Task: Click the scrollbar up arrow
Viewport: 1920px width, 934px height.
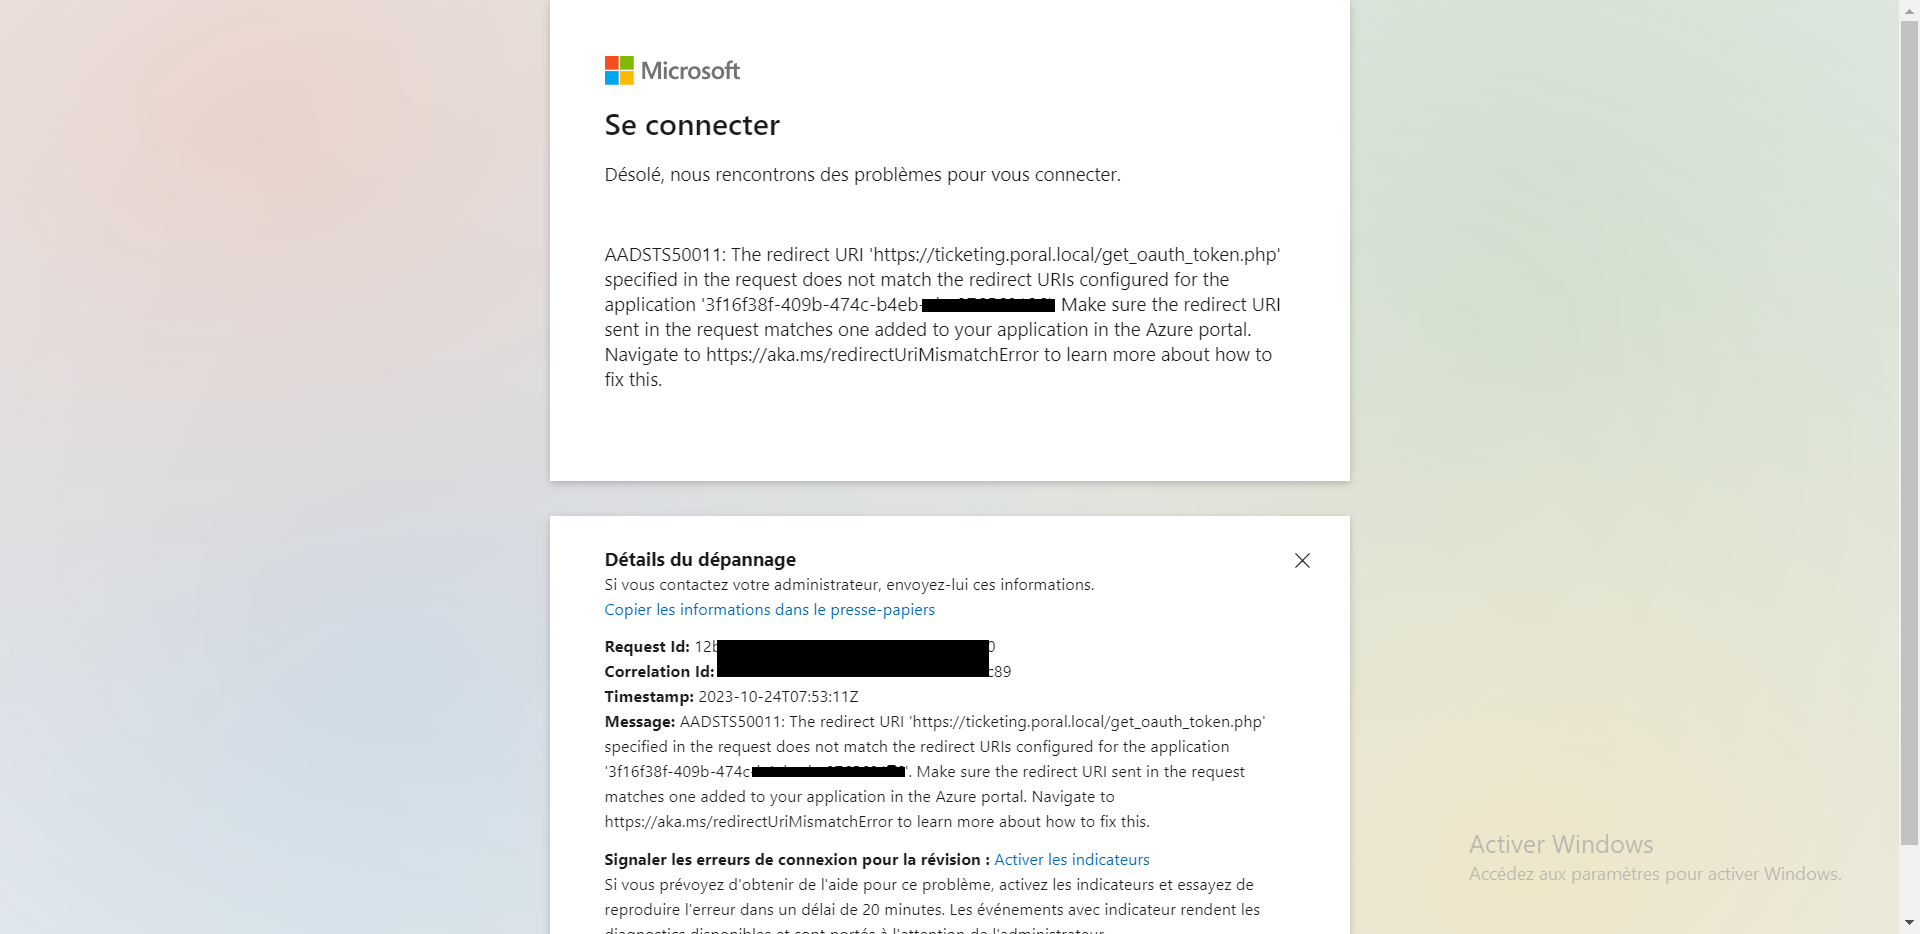Action: pyautogui.click(x=1910, y=8)
